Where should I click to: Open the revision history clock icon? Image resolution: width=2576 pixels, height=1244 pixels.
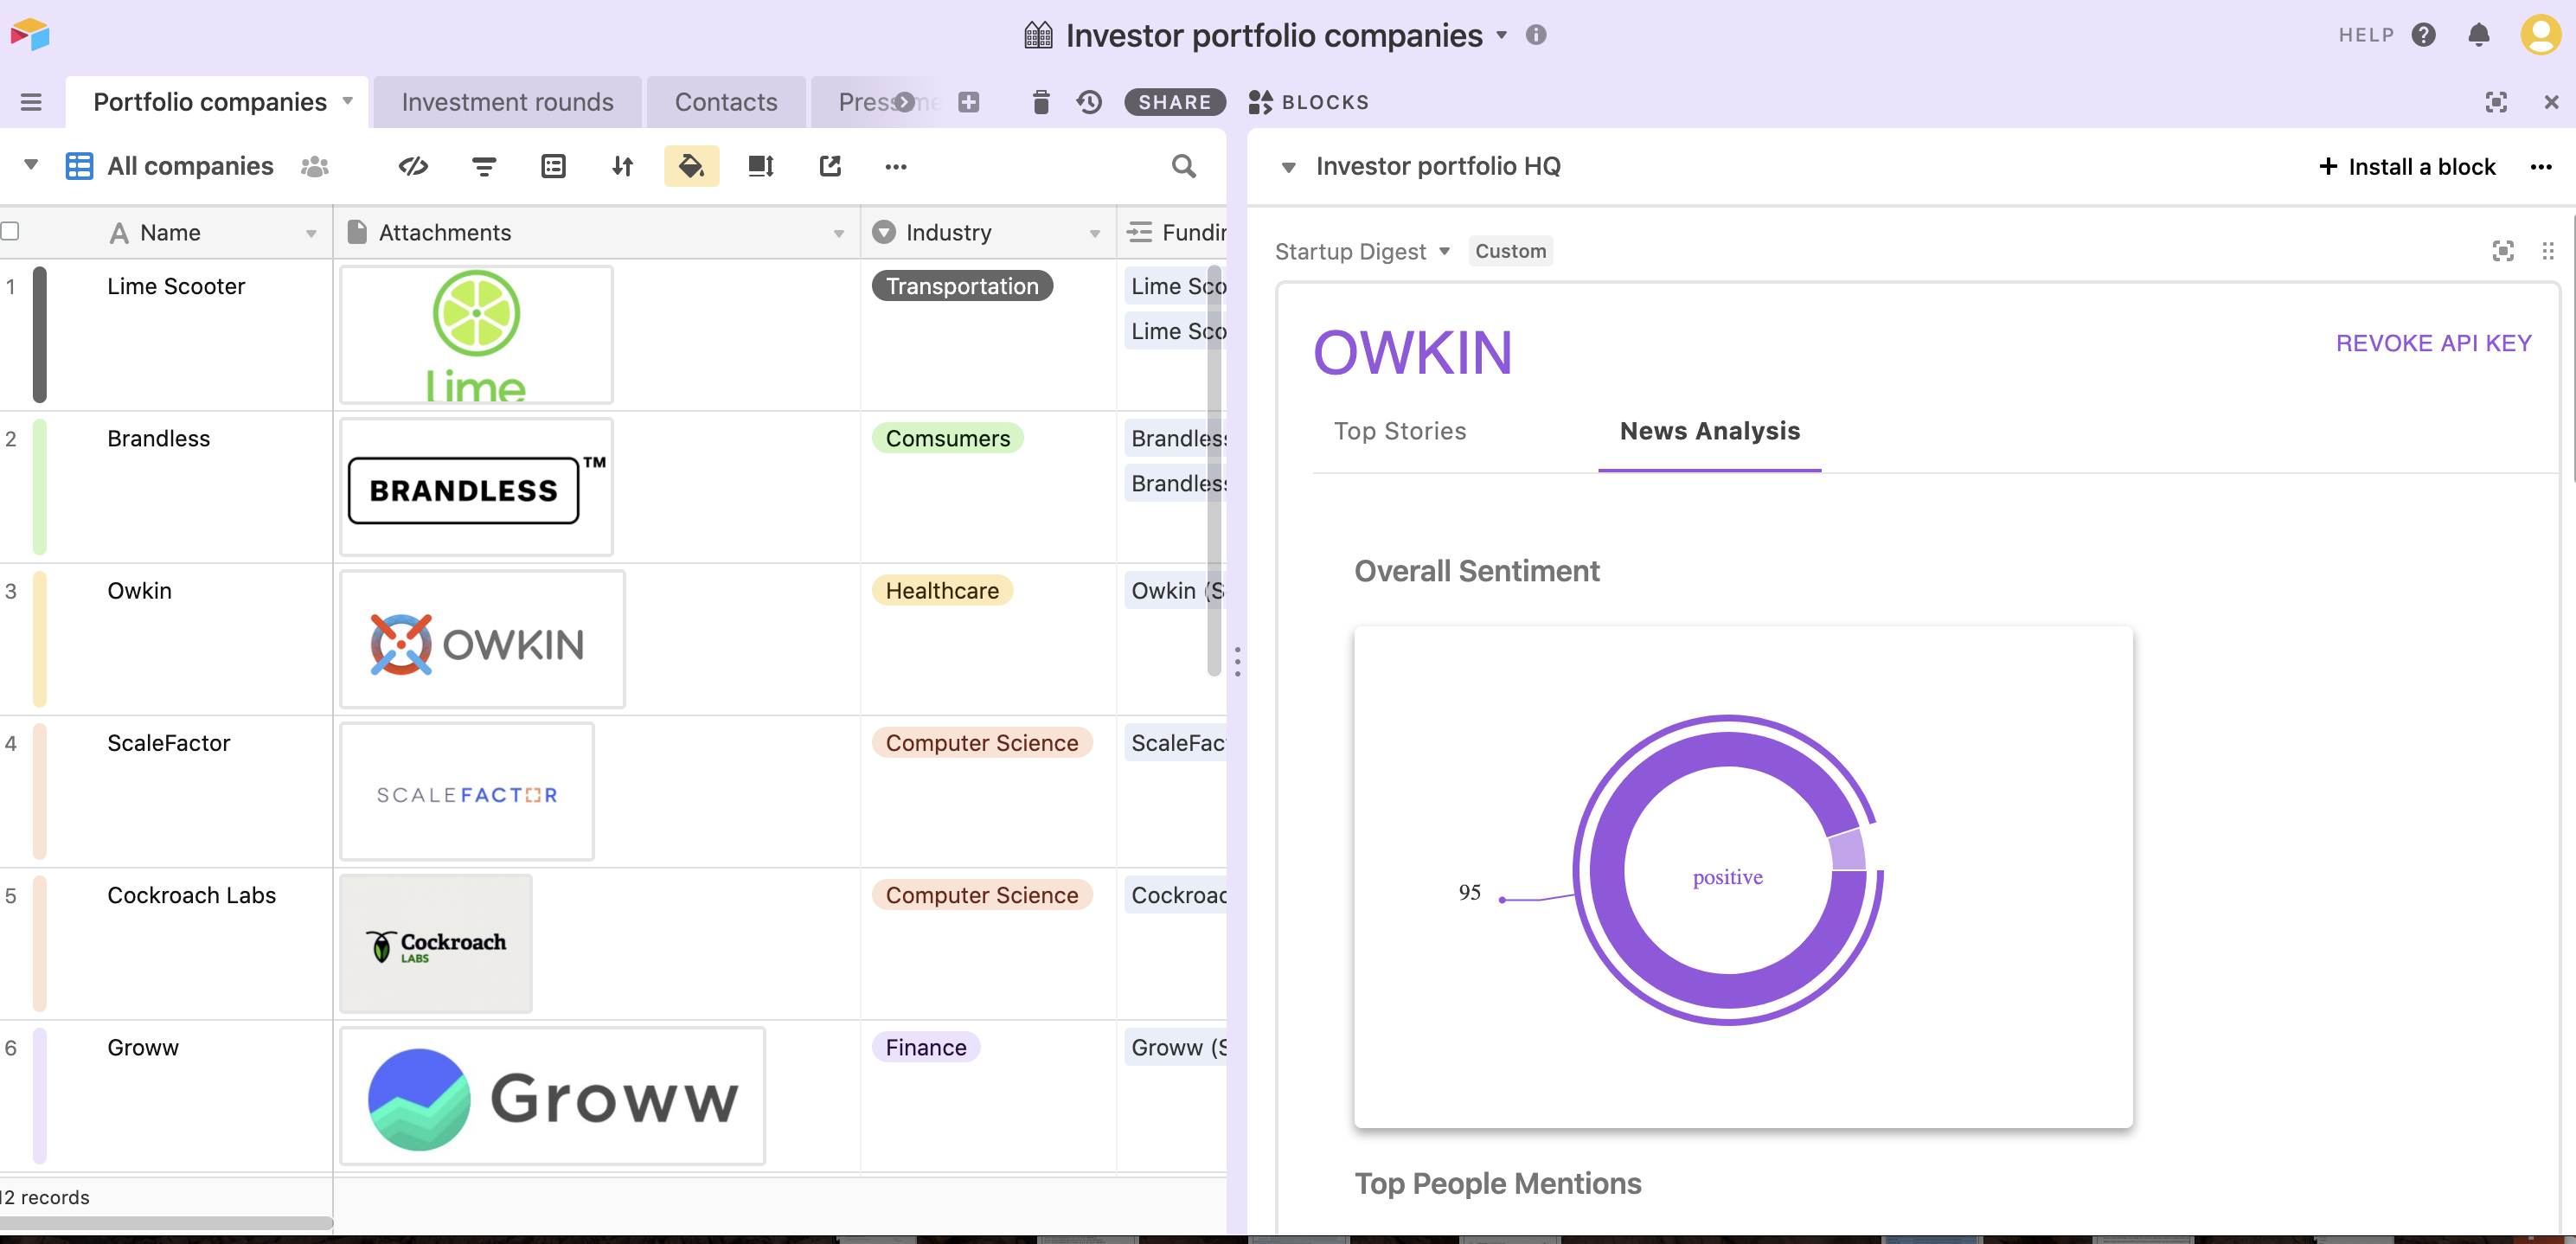1089,102
